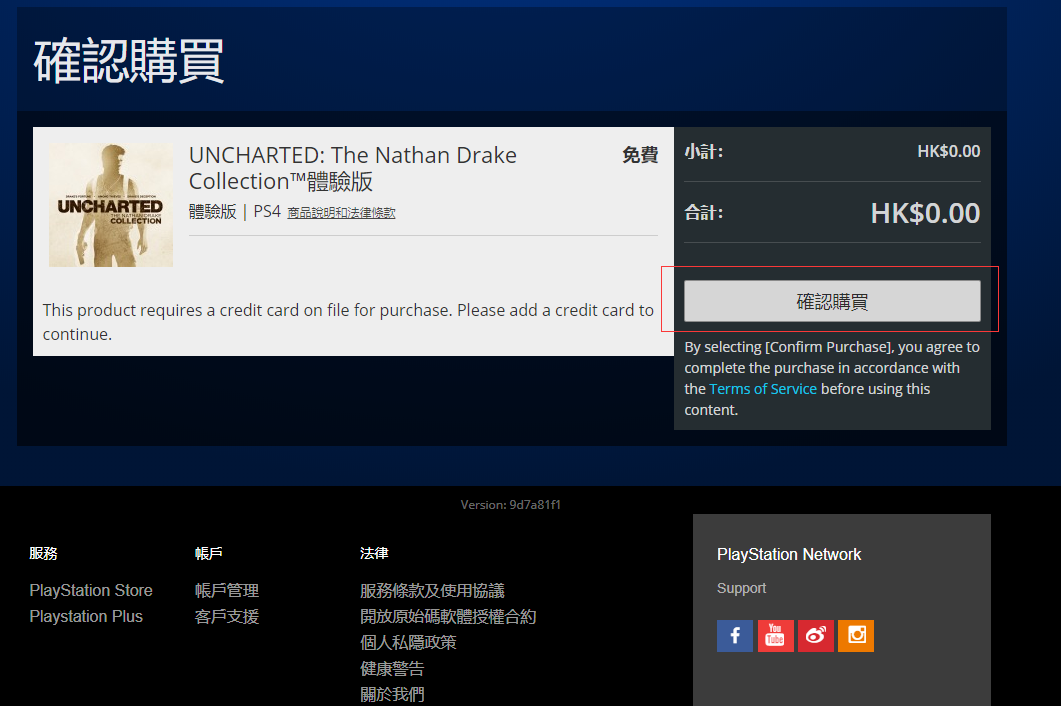Open the PlayStation YouTube channel icon
The image size is (1061, 706).
pyautogui.click(x=775, y=636)
